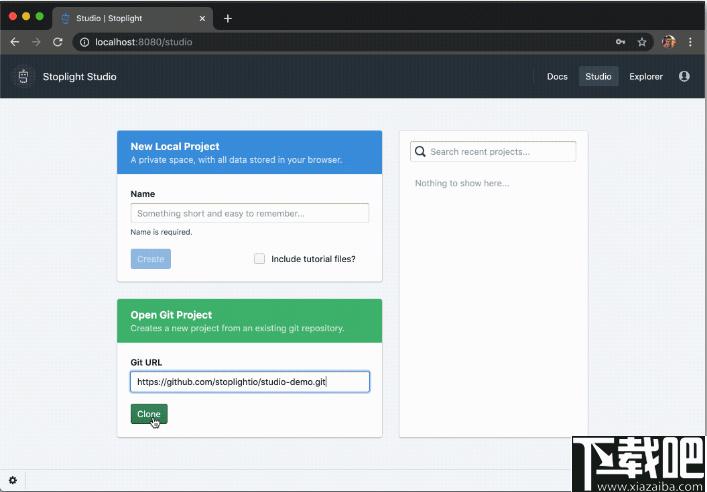This screenshot has width=707, height=492.
Task: Switch to the Studio navigation item
Action: tap(598, 76)
